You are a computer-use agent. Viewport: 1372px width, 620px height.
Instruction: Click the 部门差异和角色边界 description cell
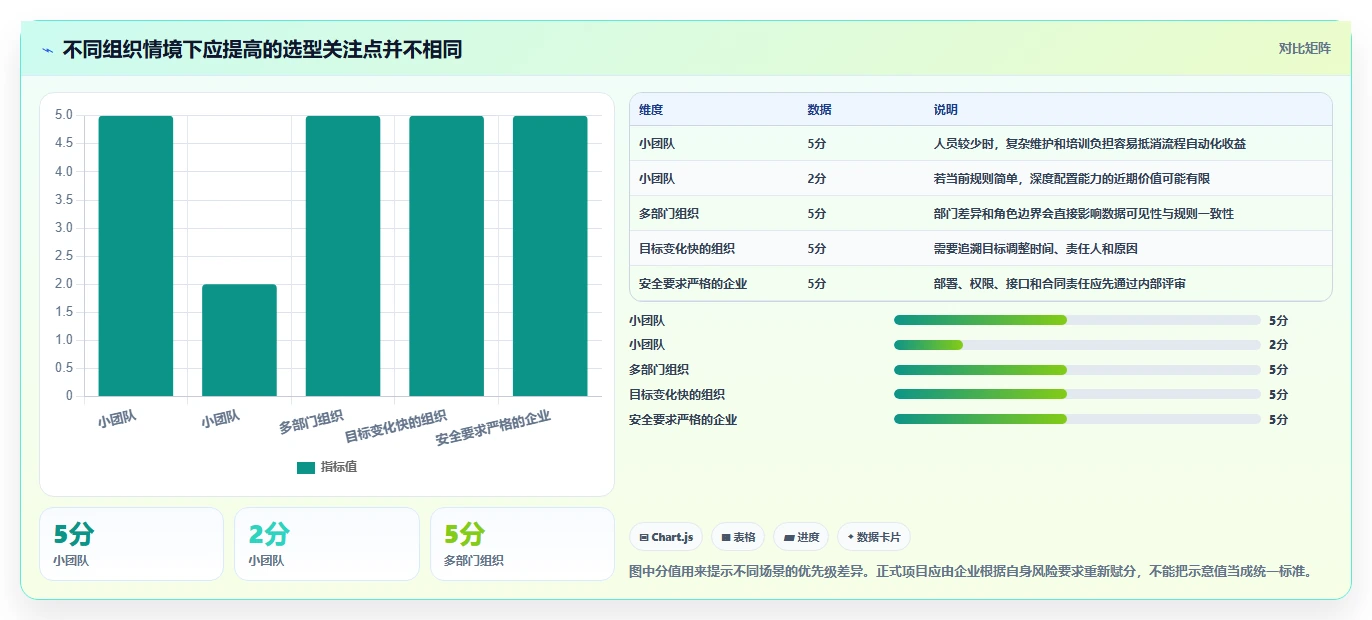1083,214
